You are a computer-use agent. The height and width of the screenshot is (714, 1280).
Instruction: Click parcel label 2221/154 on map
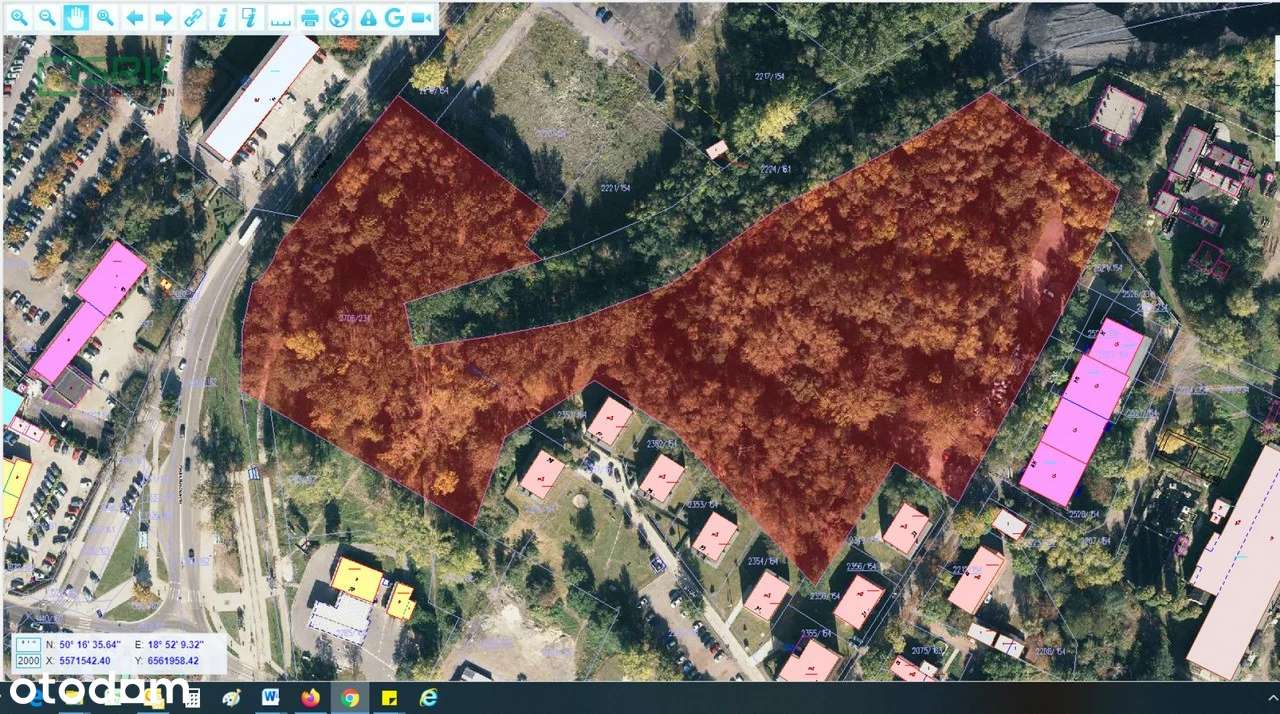pyautogui.click(x=614, y=188)
